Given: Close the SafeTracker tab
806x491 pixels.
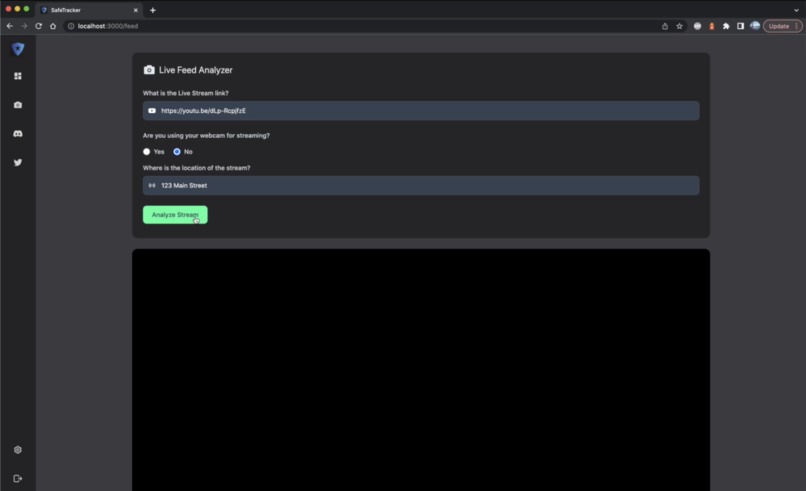Looking at the screenshot, I should [x=136, y=10].
